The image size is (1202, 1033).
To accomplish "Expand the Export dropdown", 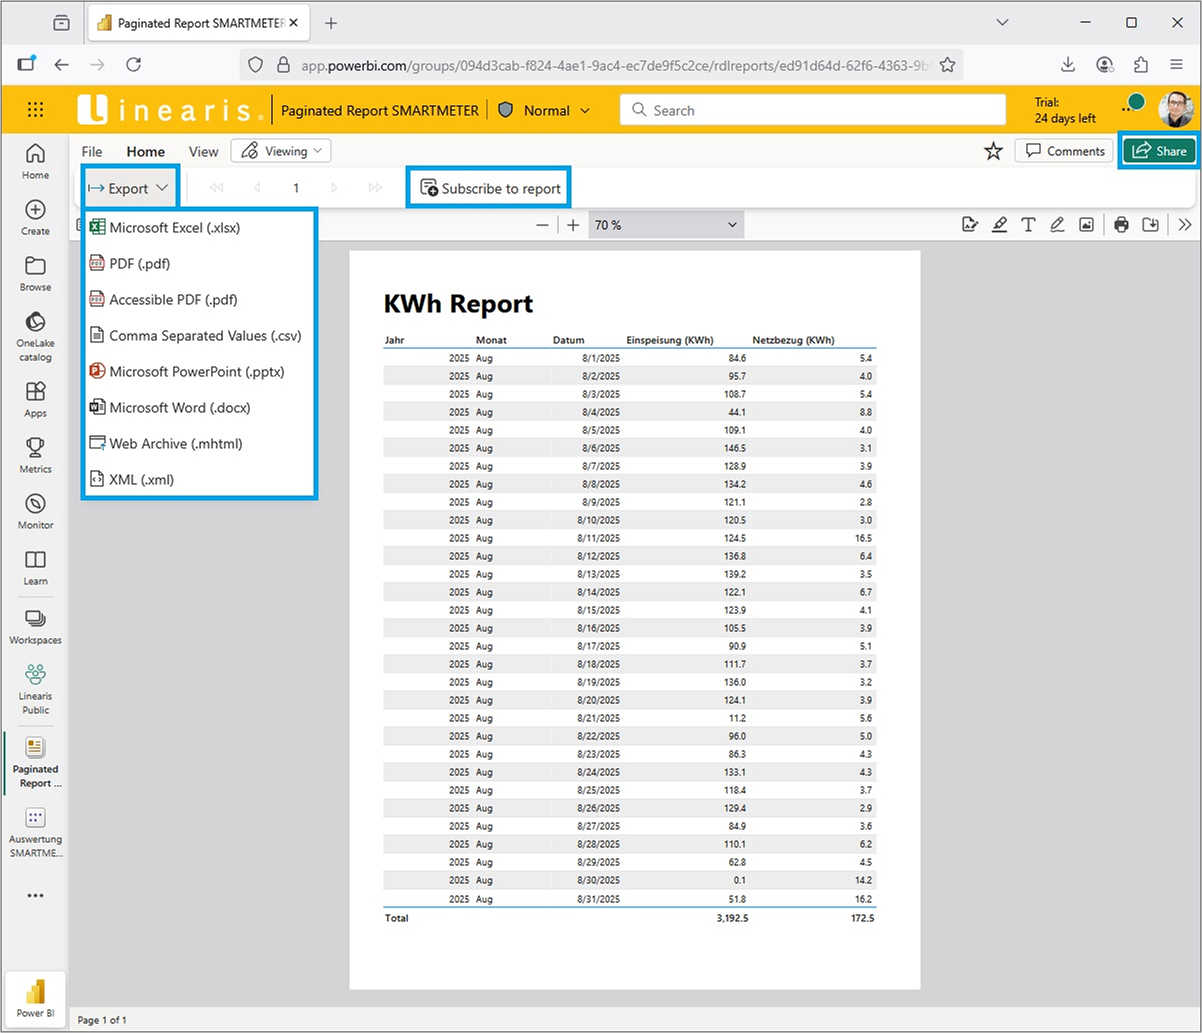I will [x=129, y=187].
